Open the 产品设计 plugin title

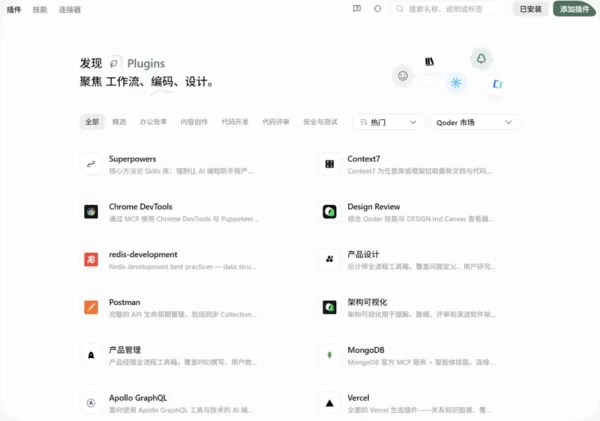coord(363,255)
